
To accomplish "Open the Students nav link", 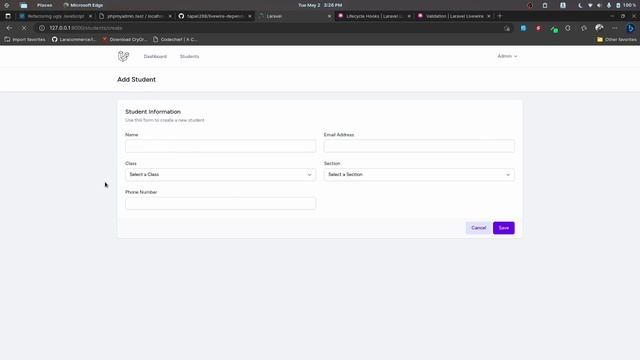I will tap(189, 56).
